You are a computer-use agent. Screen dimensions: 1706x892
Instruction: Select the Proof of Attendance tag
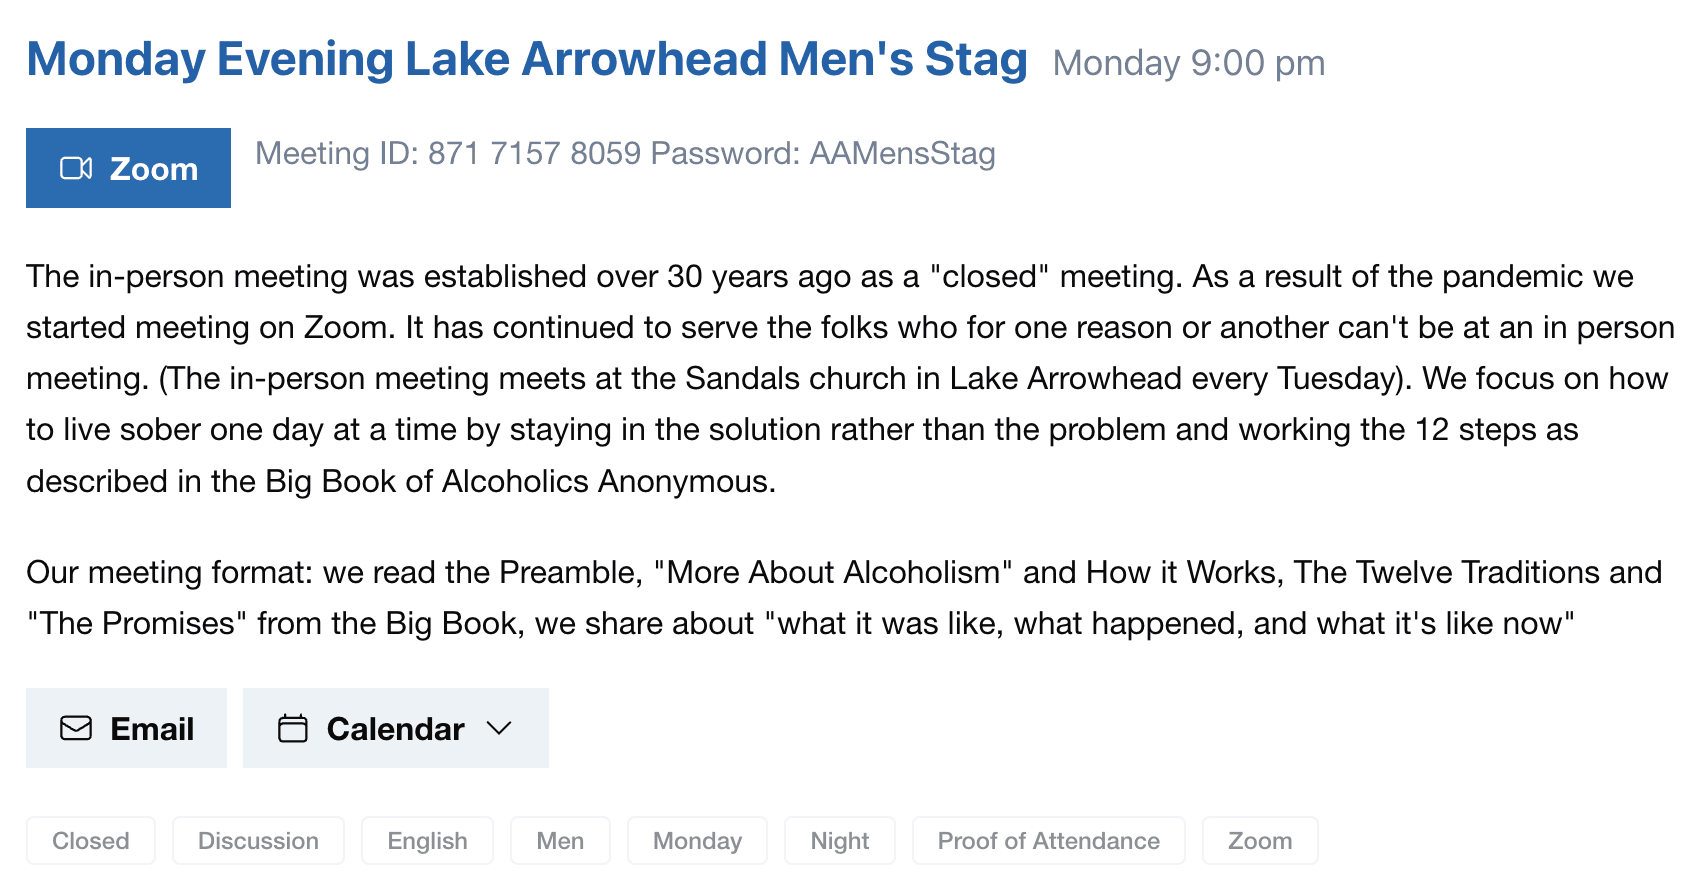(1048, 841)
